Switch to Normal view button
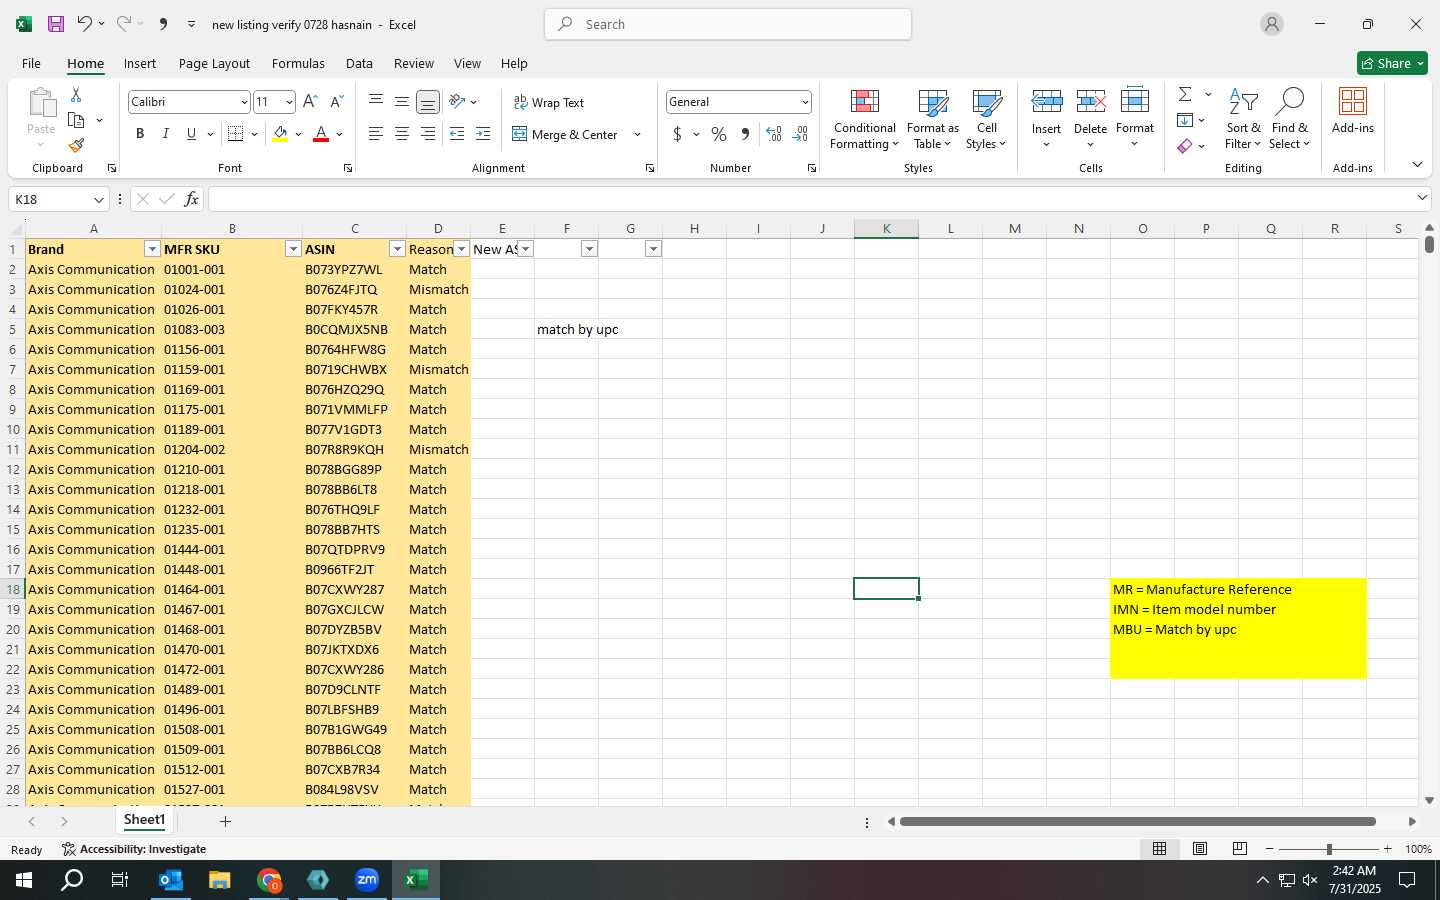The height and width of the screenshot is (900, 1440). tap(1159, 848)
